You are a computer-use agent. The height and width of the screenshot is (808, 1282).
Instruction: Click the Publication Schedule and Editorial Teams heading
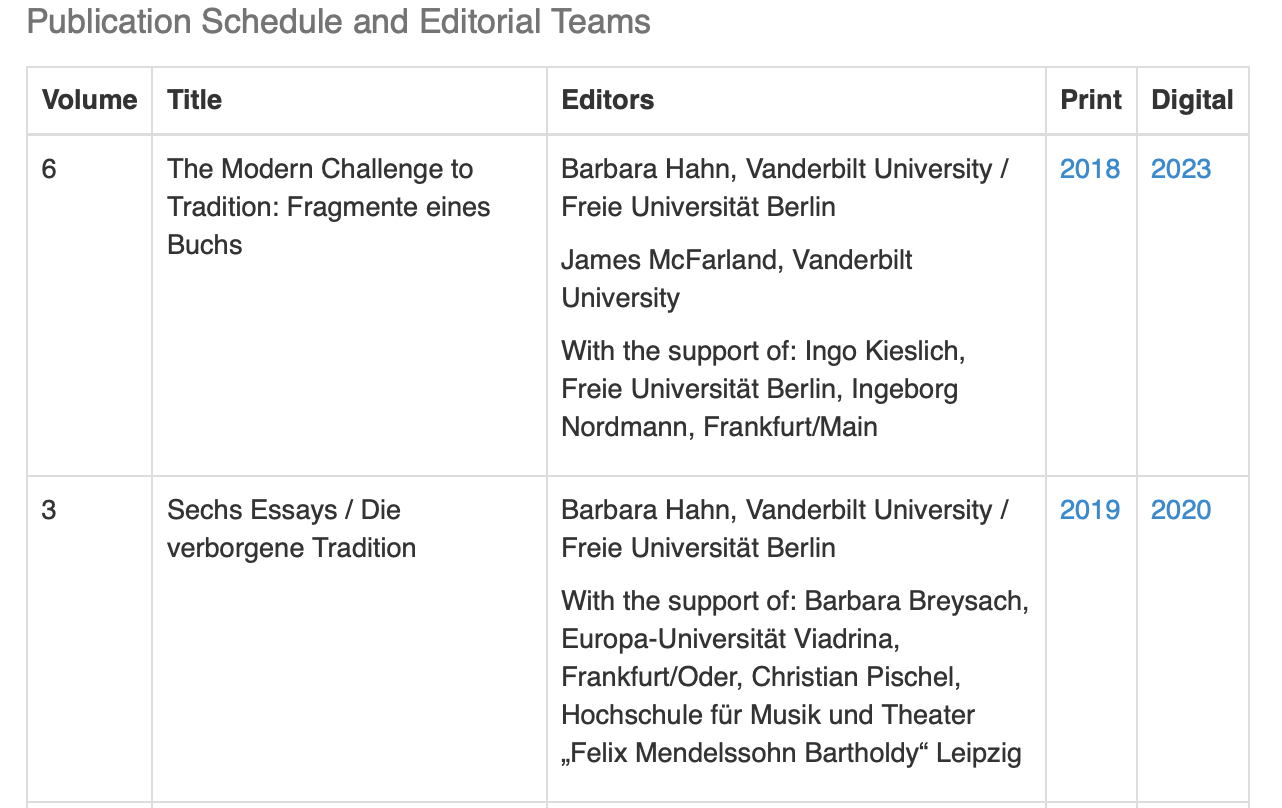point(338,22)
